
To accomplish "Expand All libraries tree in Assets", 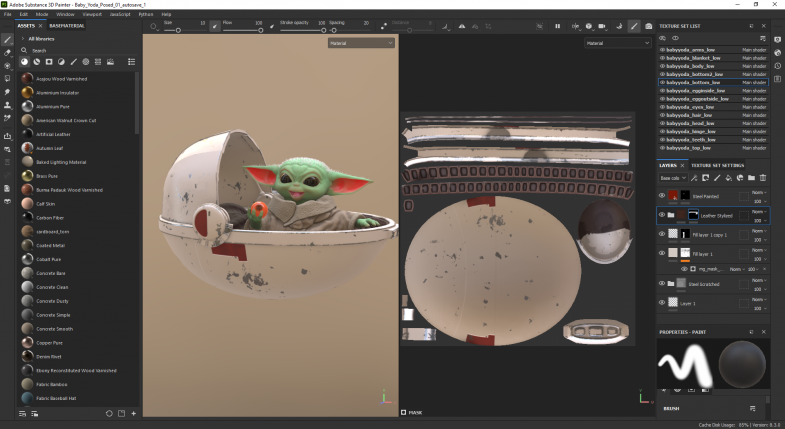I will click(x=23, y=39).
